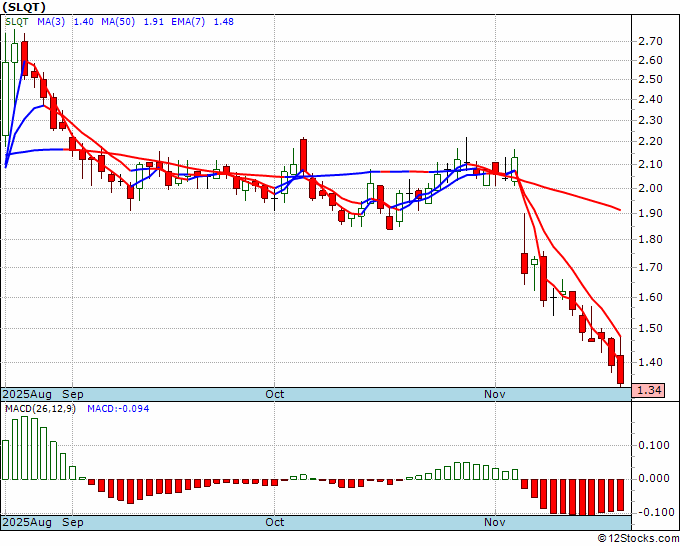
Task: Click the 1.80 price axis label
Action: tap(651, 239)
